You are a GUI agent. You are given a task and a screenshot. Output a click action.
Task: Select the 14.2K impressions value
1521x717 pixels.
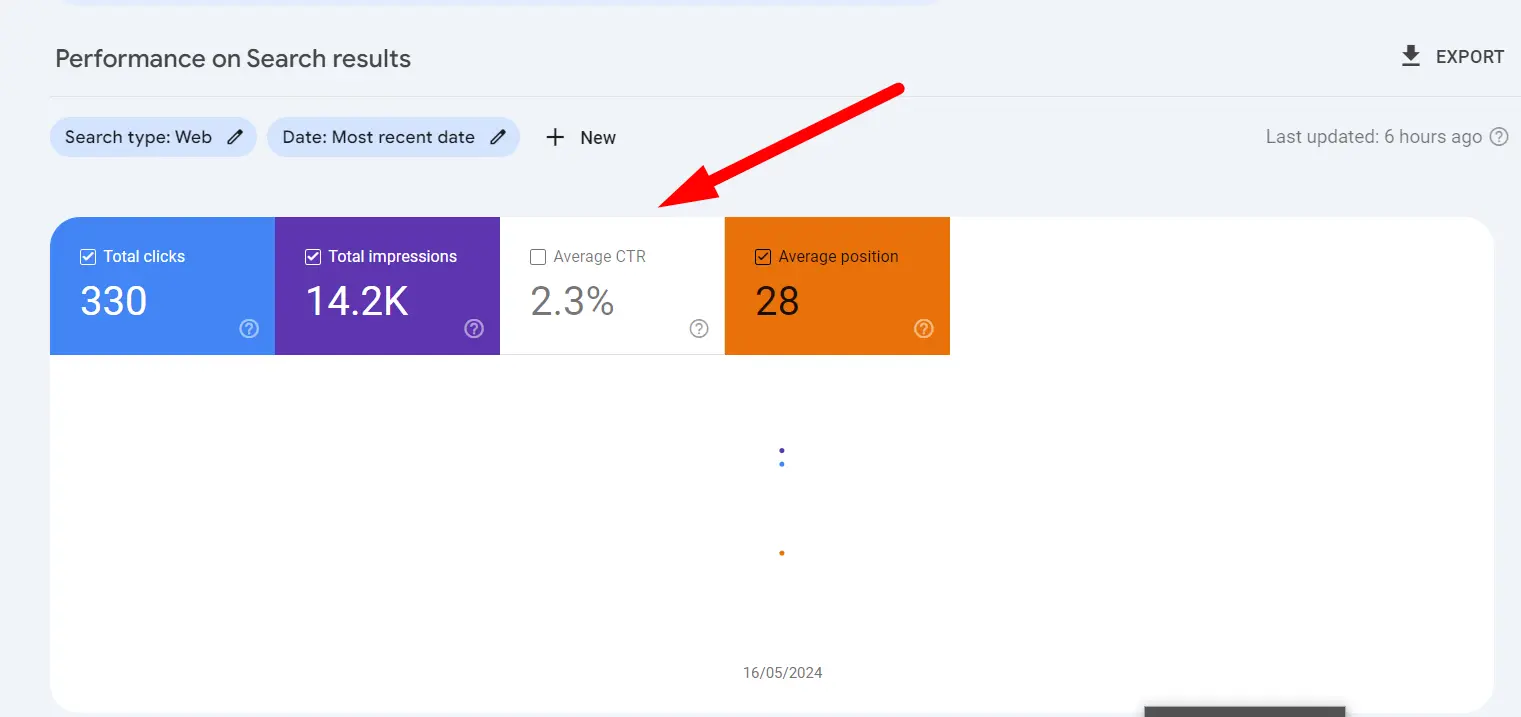[357, 301]
